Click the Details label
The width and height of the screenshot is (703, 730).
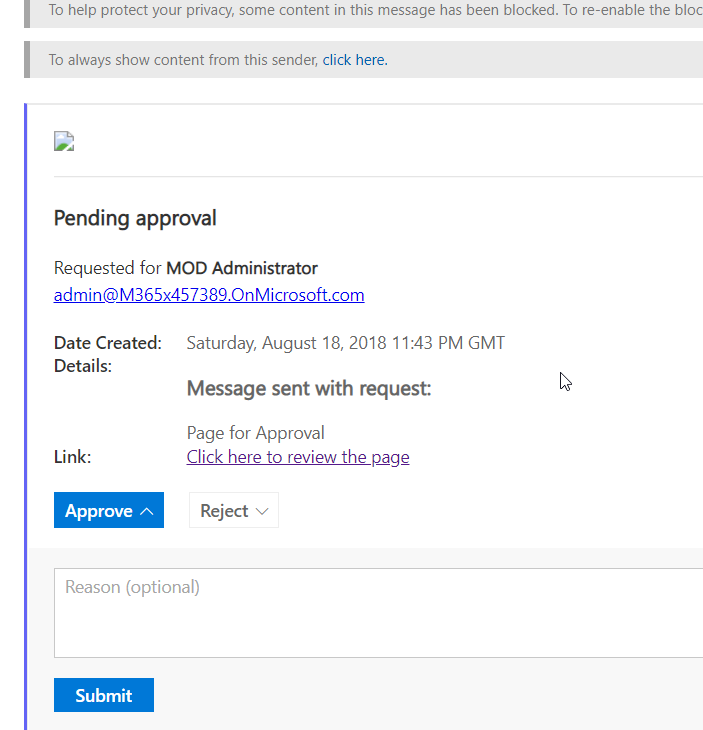coord(83,366)
